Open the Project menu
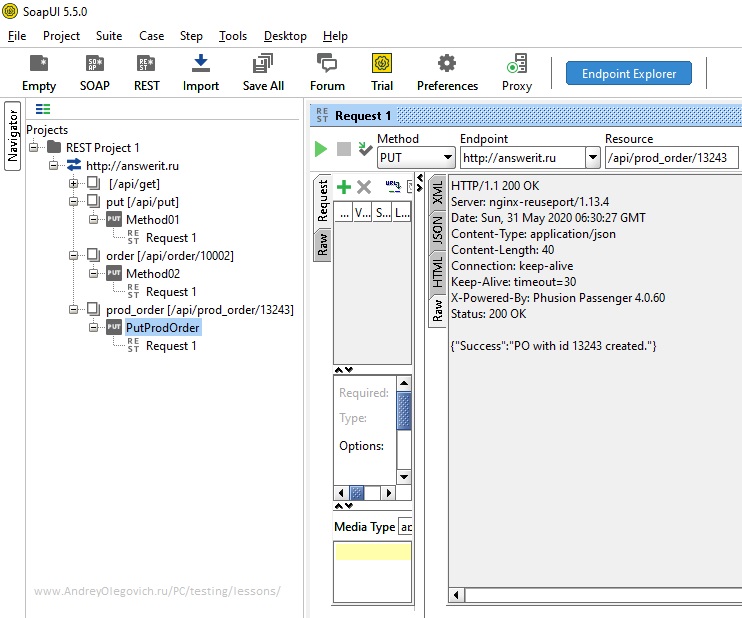 (x=62, y=36)
